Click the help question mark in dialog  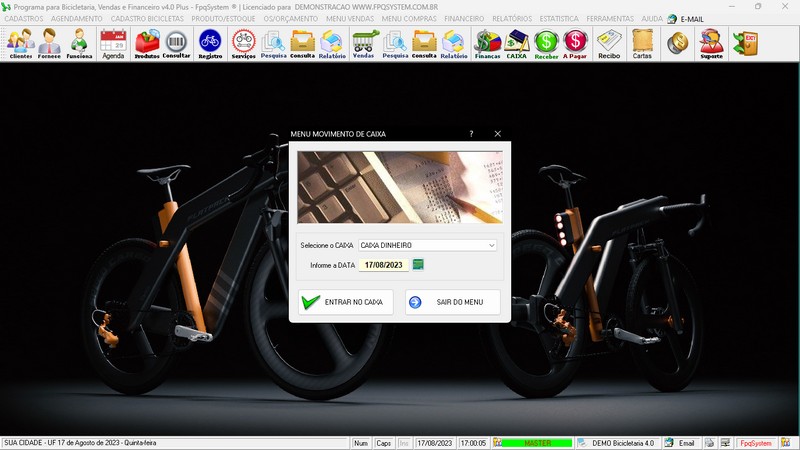pos(471,134)
